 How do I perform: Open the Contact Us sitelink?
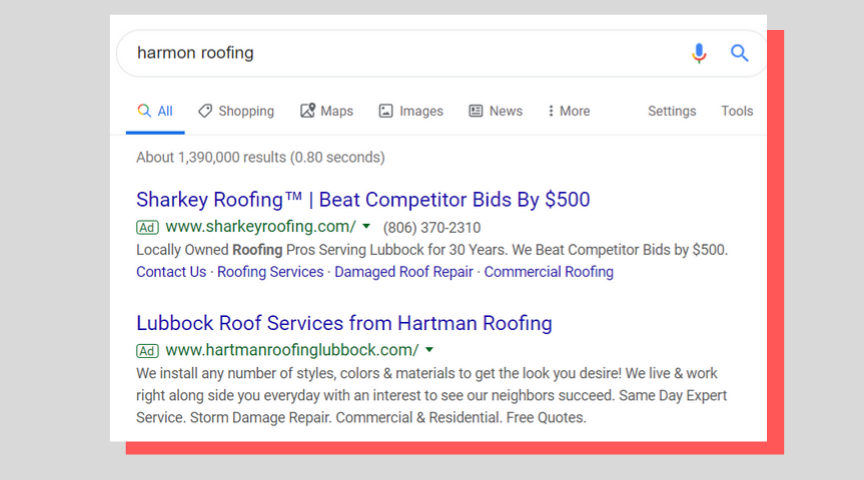click(171, 272)
